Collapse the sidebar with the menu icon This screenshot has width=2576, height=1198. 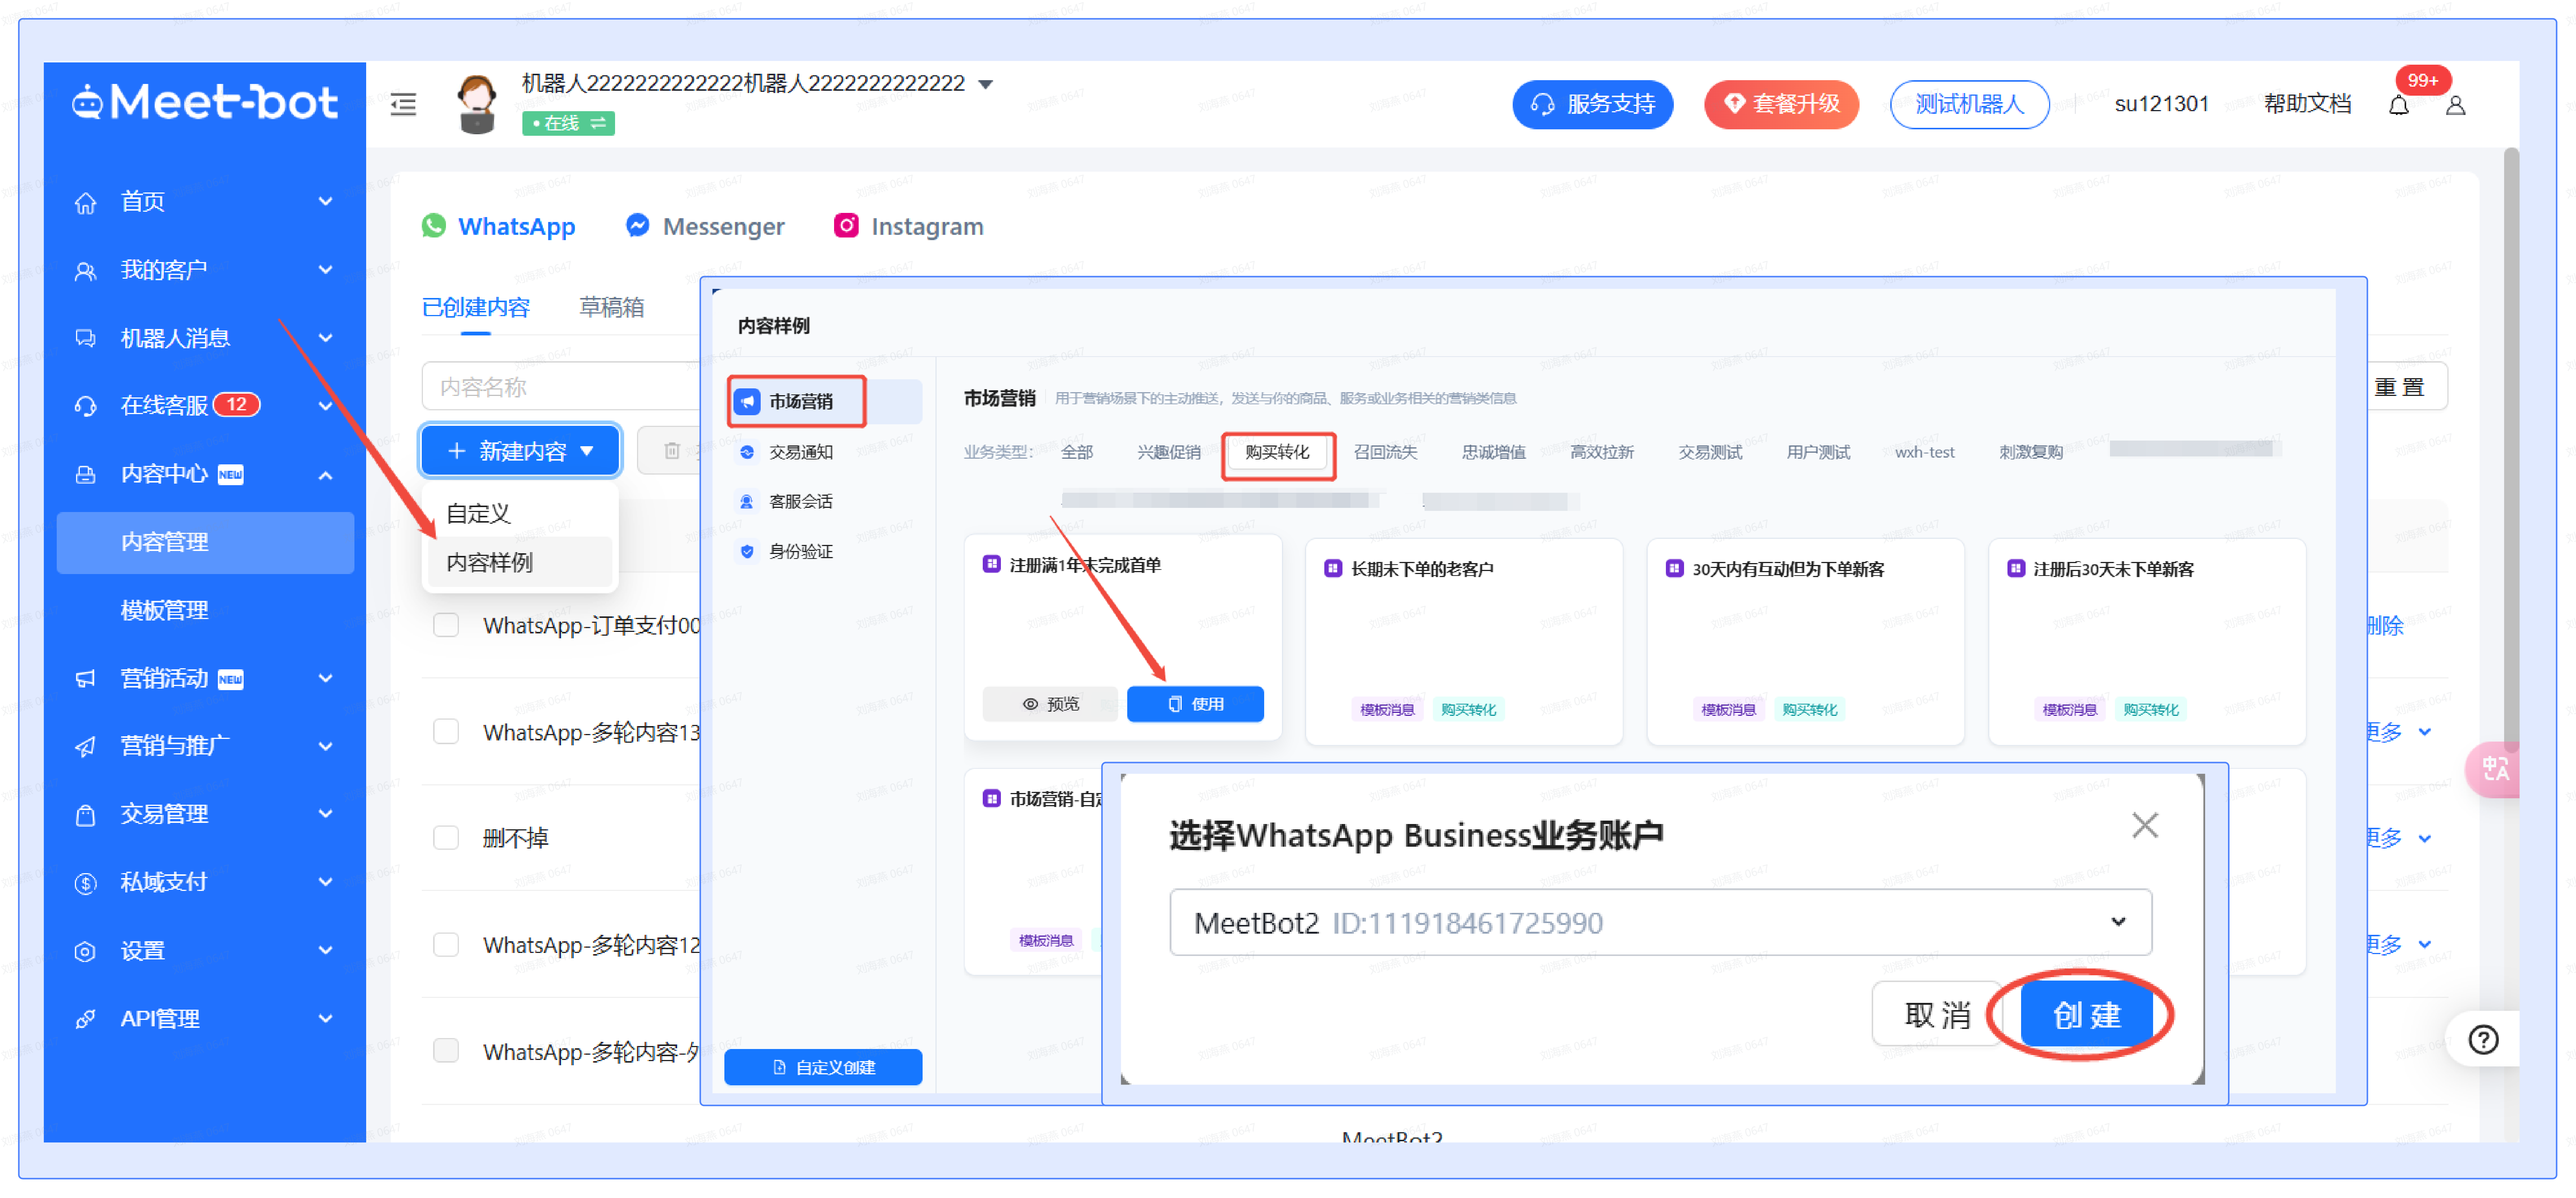(403, 104)
